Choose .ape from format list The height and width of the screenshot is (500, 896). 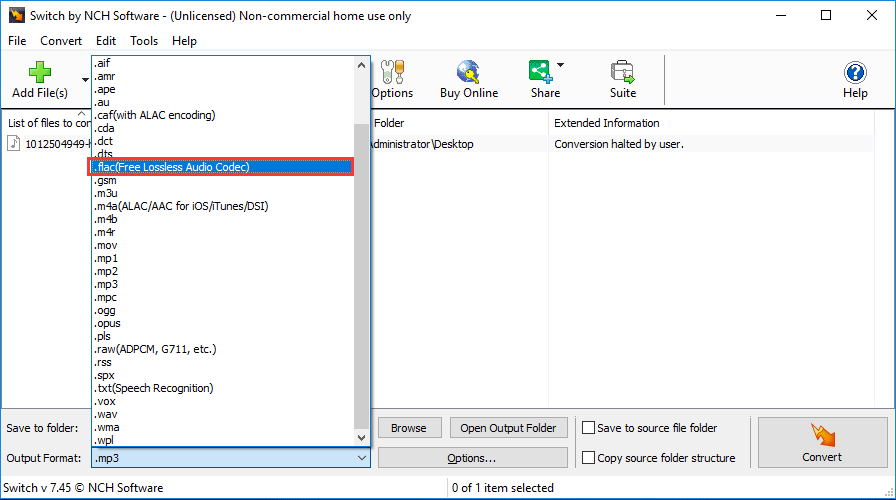223,89
